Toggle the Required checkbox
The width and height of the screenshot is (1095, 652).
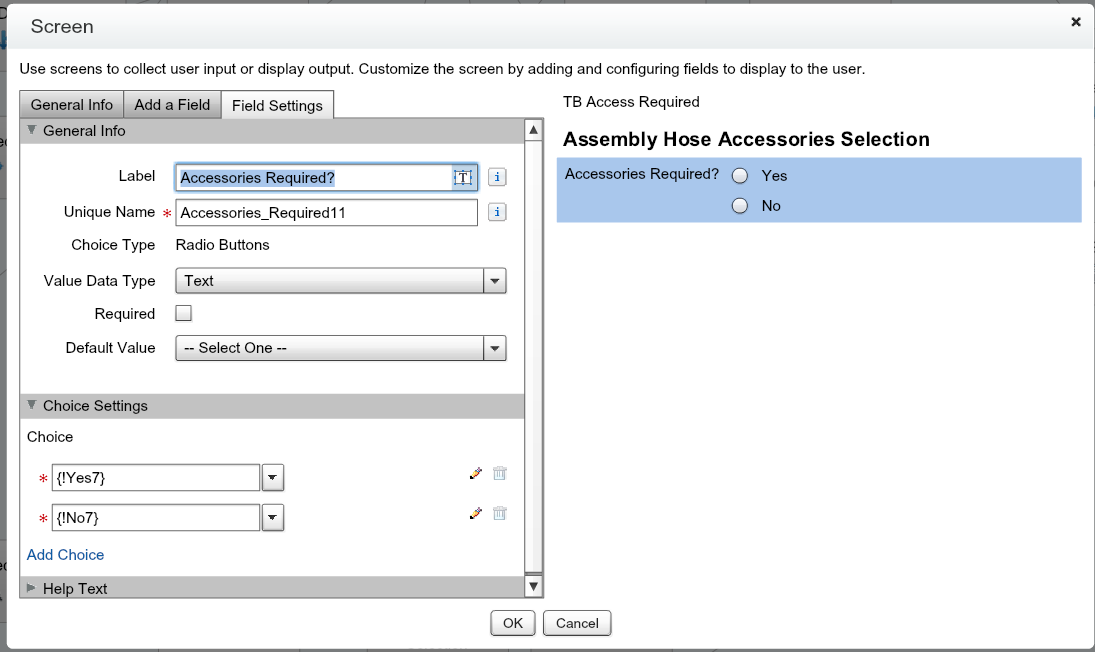click(183, 313)
